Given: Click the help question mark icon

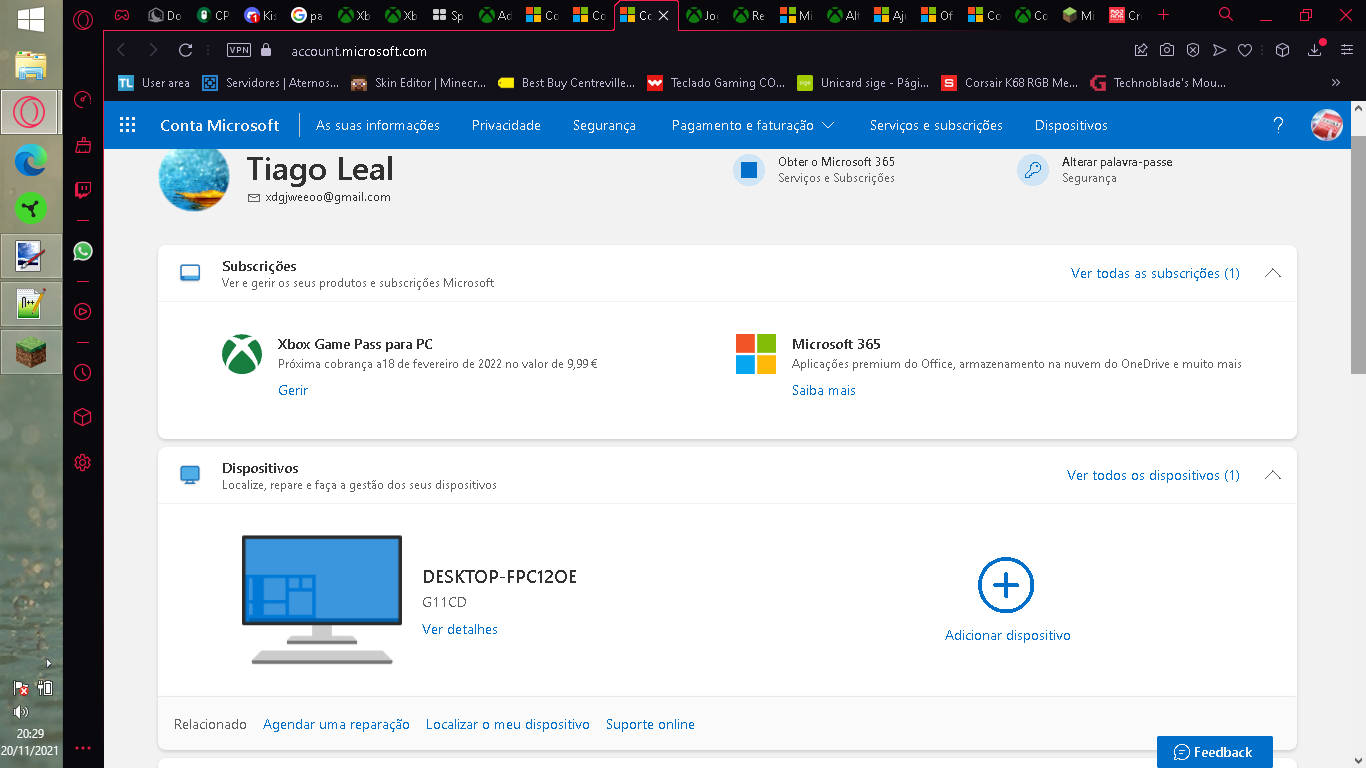Looking at the screenshot, I should (1278, 125).
